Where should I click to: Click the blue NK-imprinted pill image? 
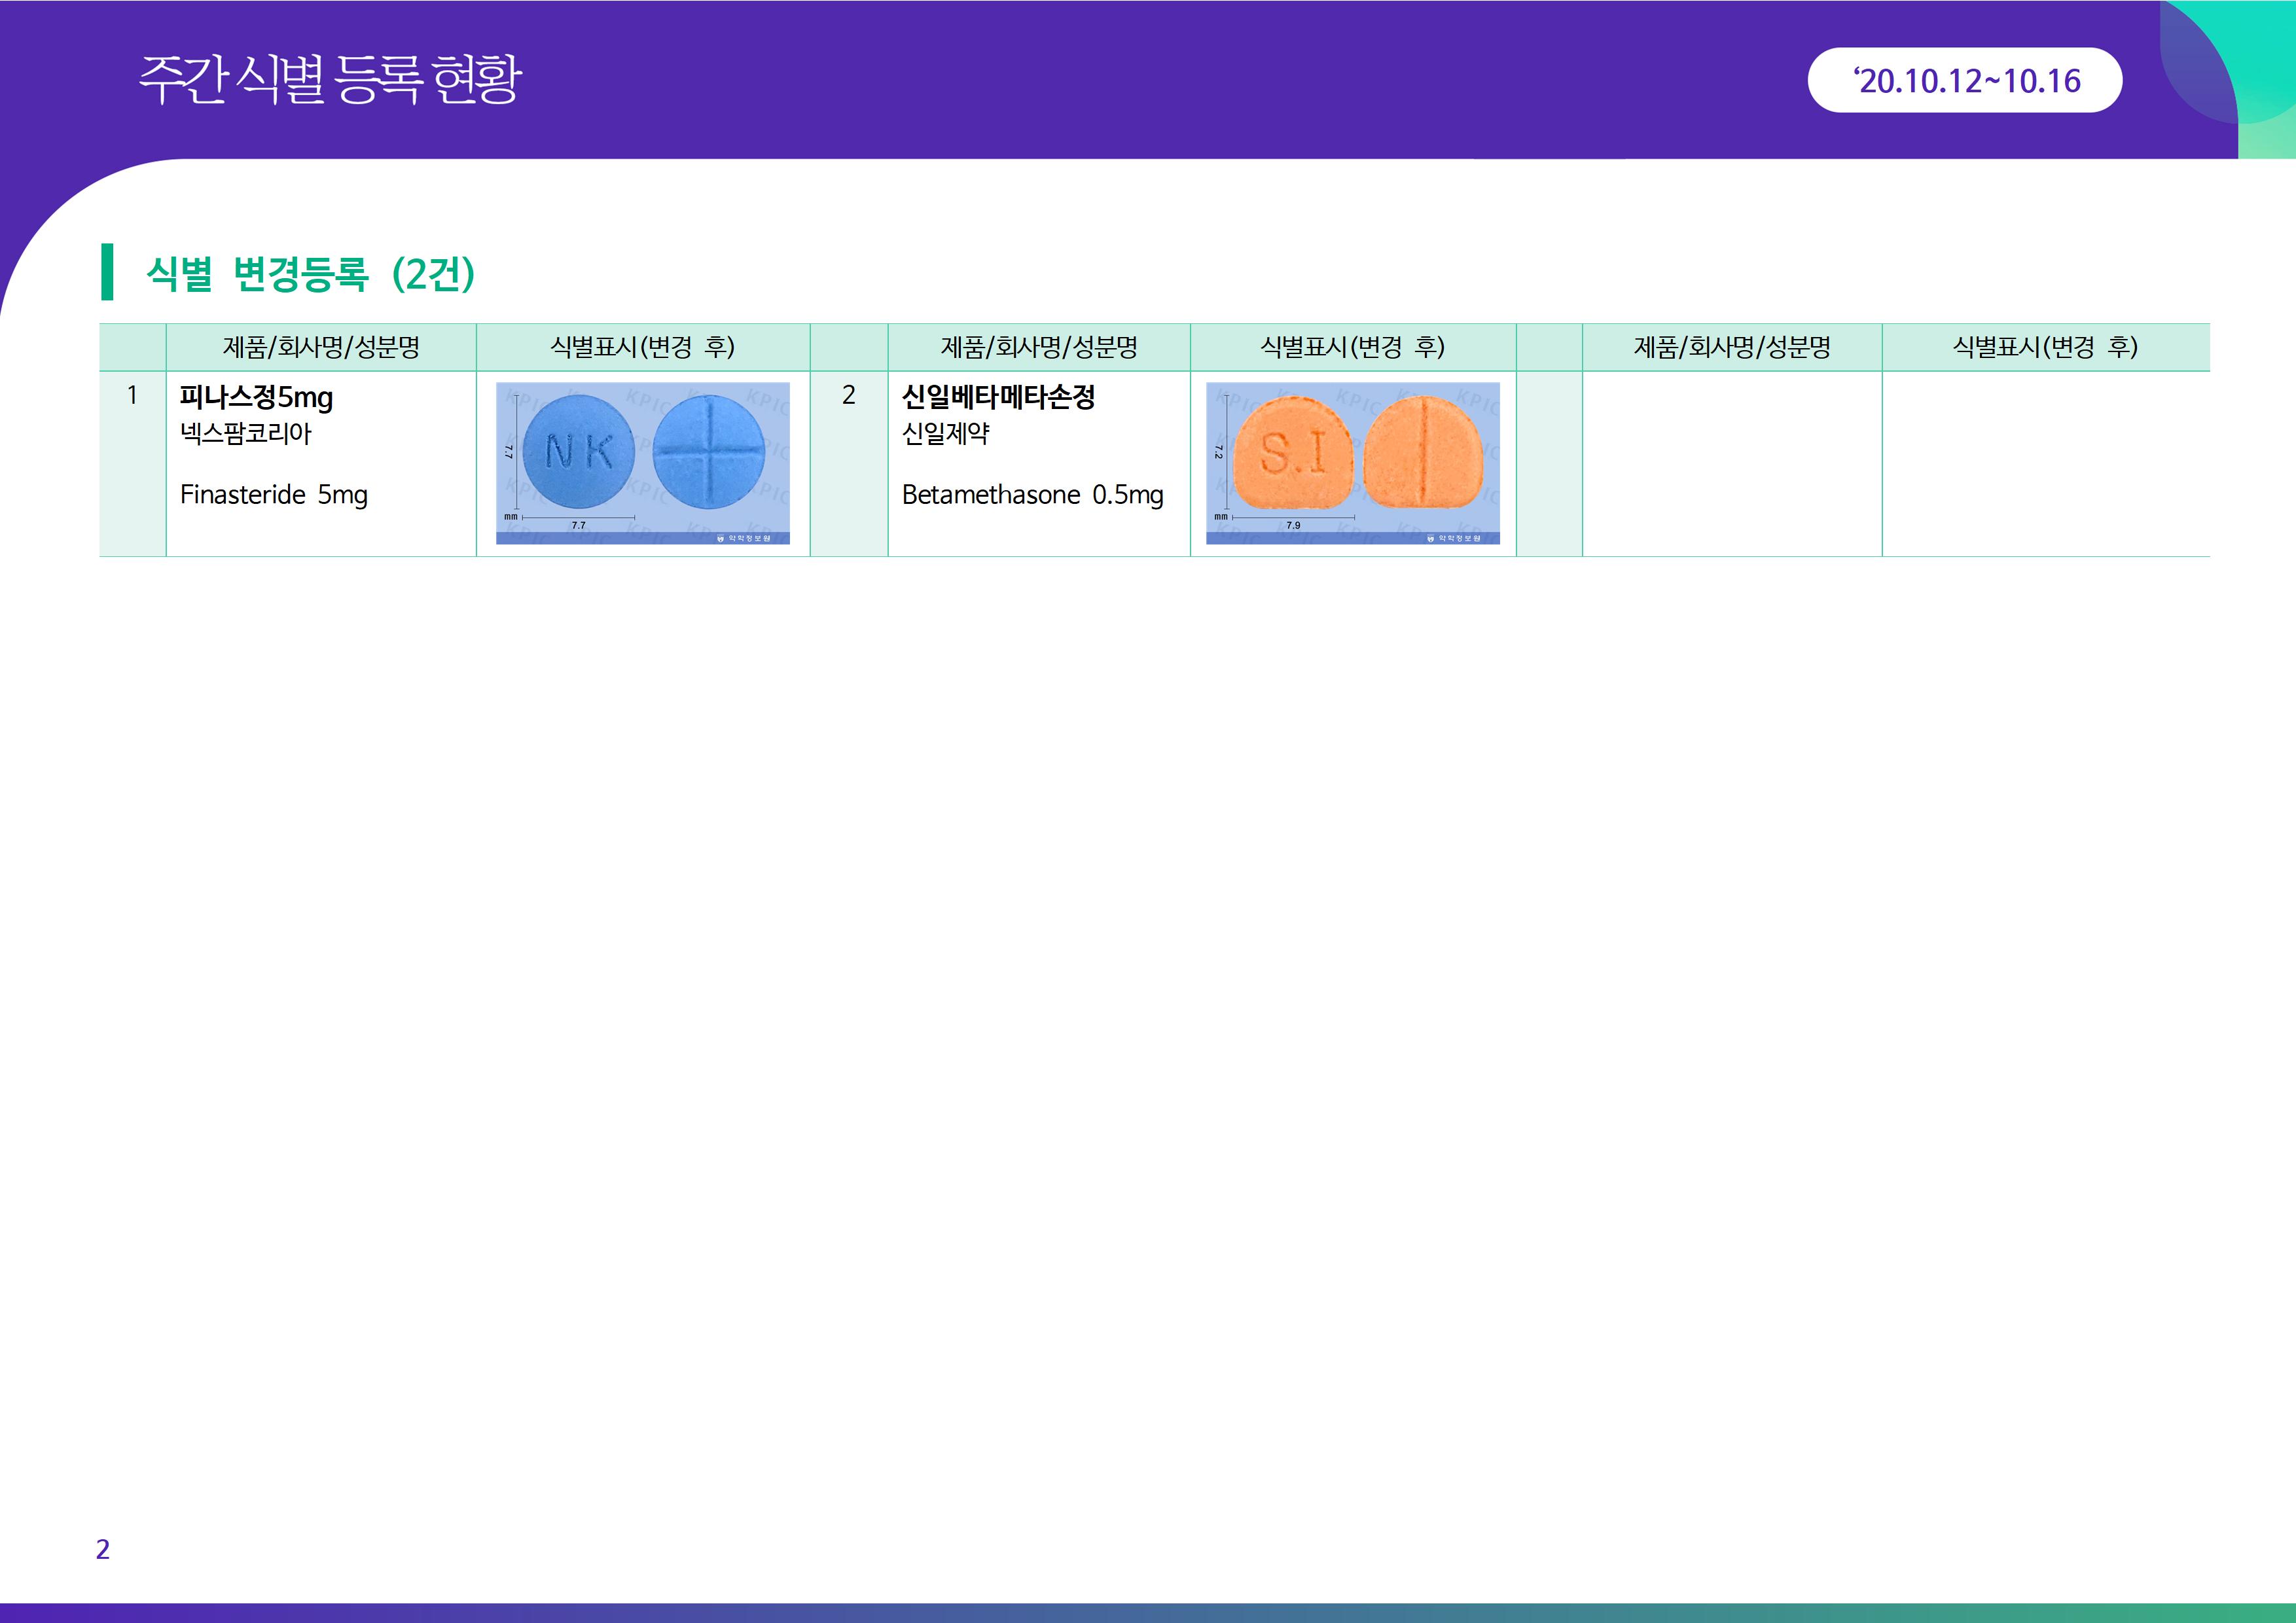coord(578,451)
